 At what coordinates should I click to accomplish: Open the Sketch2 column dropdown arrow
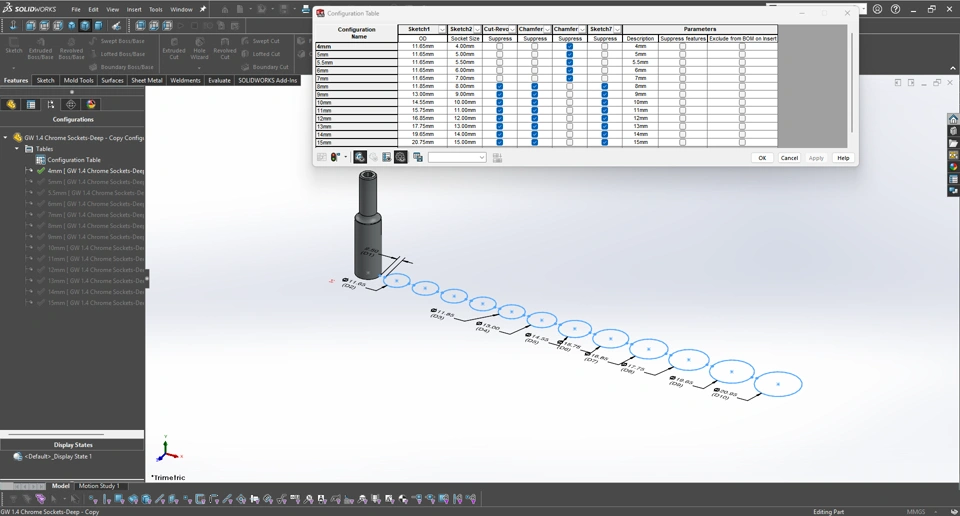click(x=478, y=29)
